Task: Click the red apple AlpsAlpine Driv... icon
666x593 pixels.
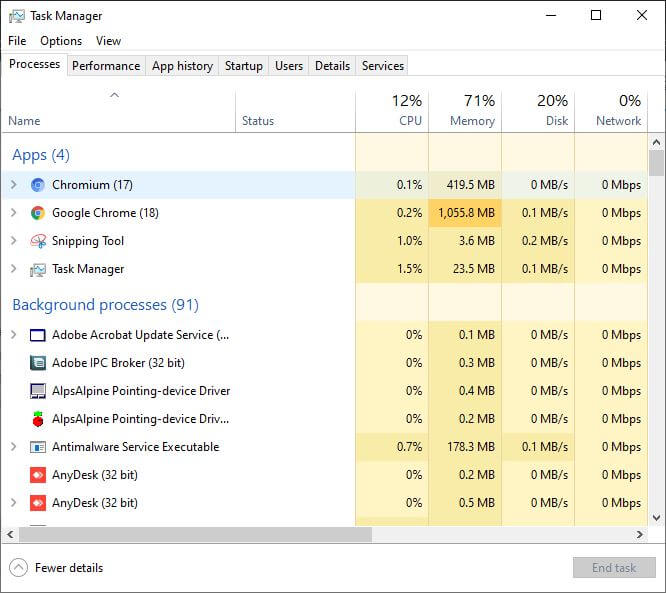Action: pos(38,419)
